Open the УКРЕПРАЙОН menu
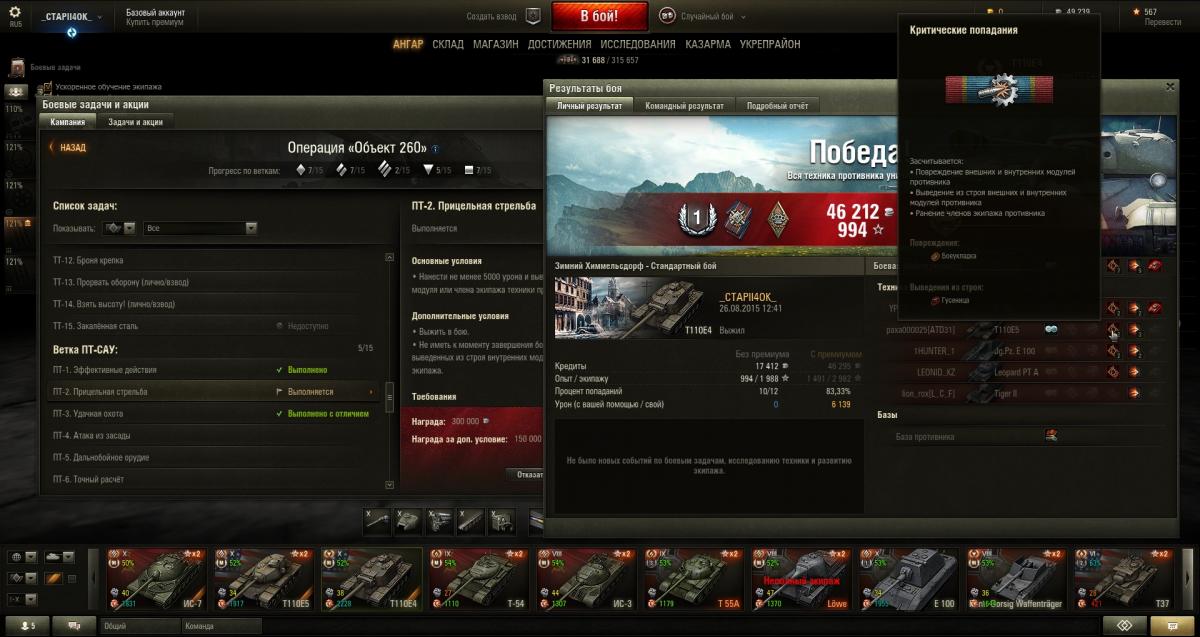1200x637 pixels. pos(770,44)
